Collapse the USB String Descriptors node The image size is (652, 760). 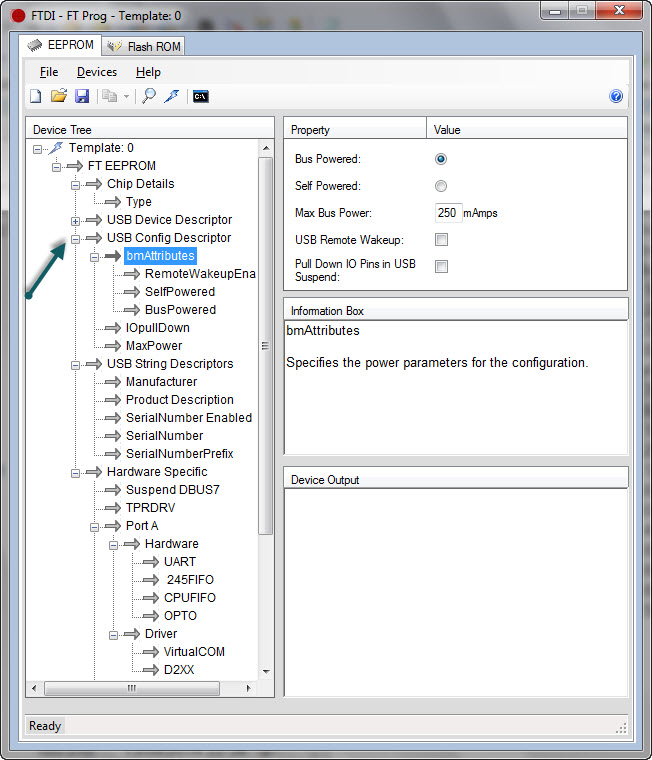click(x=75, y=365)
